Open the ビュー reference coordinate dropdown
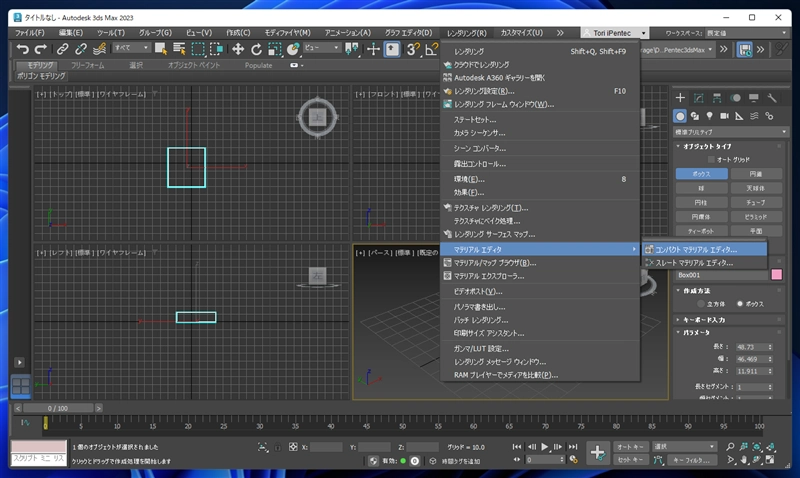This screenshot has width=800, height=478. [322, 48]
